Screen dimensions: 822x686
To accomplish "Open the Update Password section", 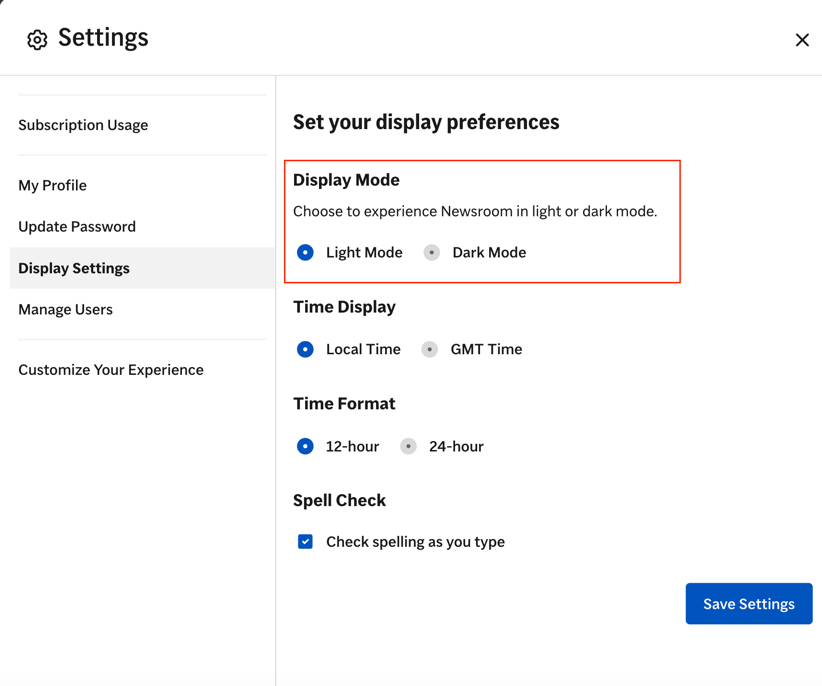I will [77, 226].
